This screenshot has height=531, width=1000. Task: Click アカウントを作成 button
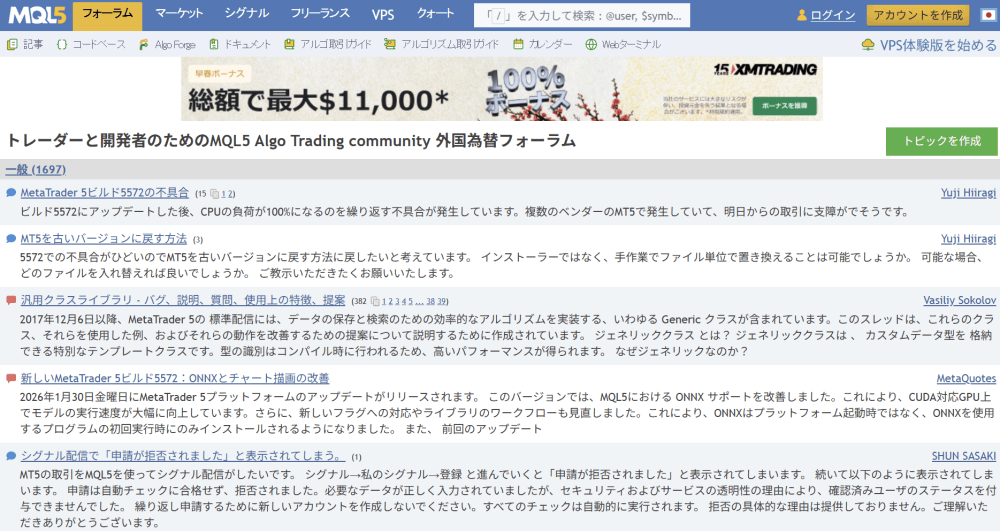(x=918, y=15)
